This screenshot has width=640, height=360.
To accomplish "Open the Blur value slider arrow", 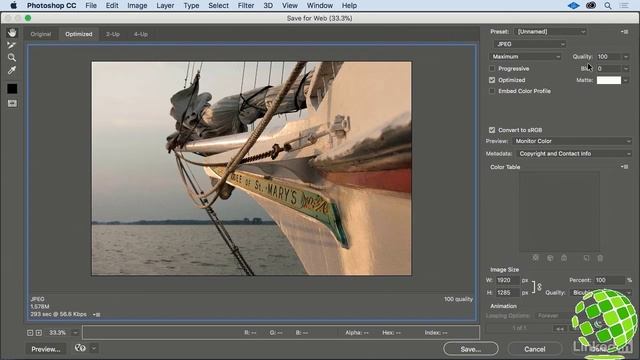I will (626, 69).
